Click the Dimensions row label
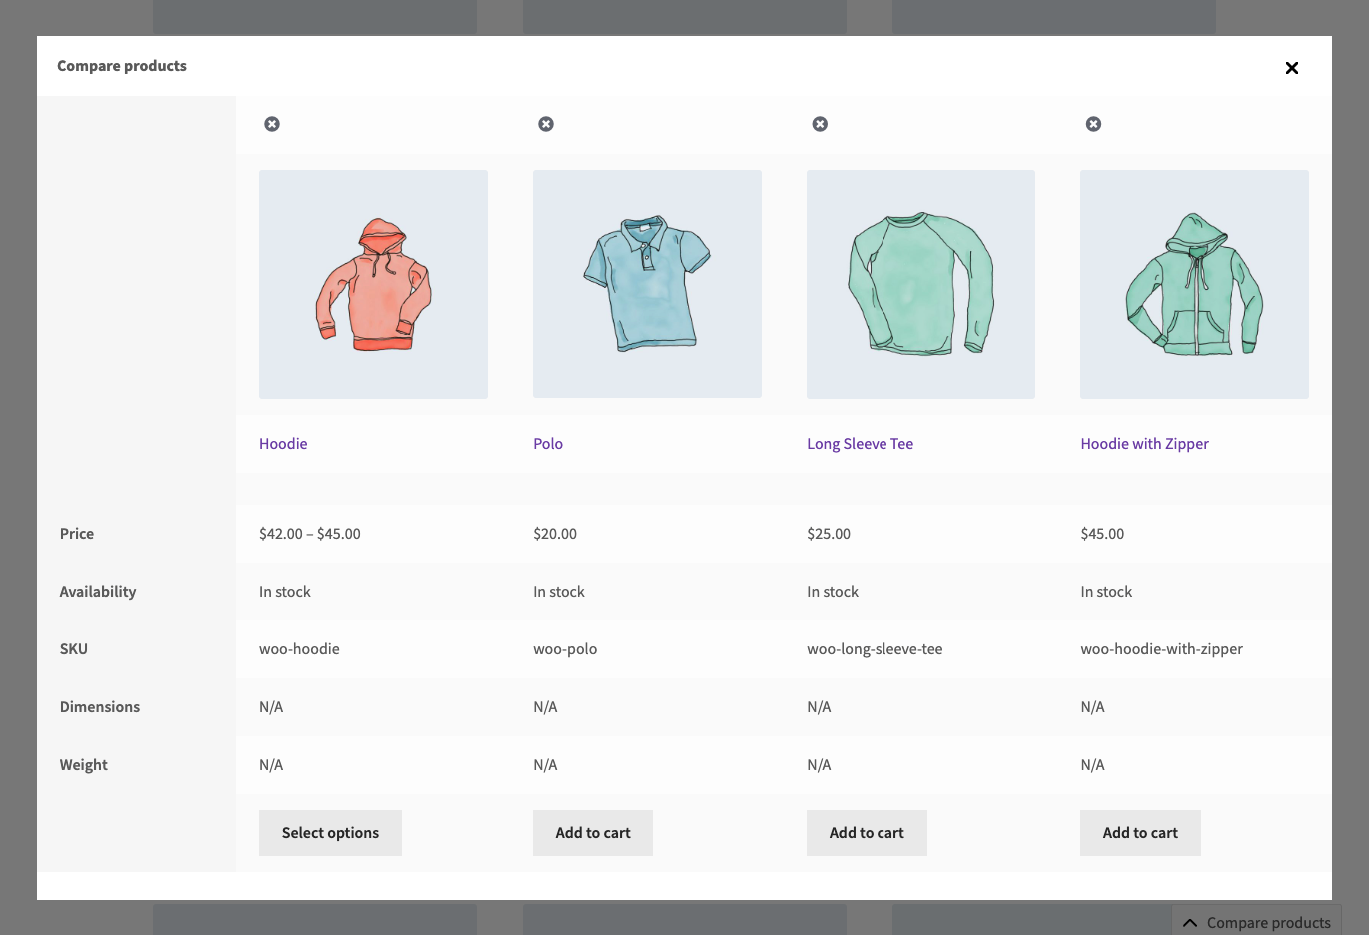 pyautogui.click(x=100, y=707)
